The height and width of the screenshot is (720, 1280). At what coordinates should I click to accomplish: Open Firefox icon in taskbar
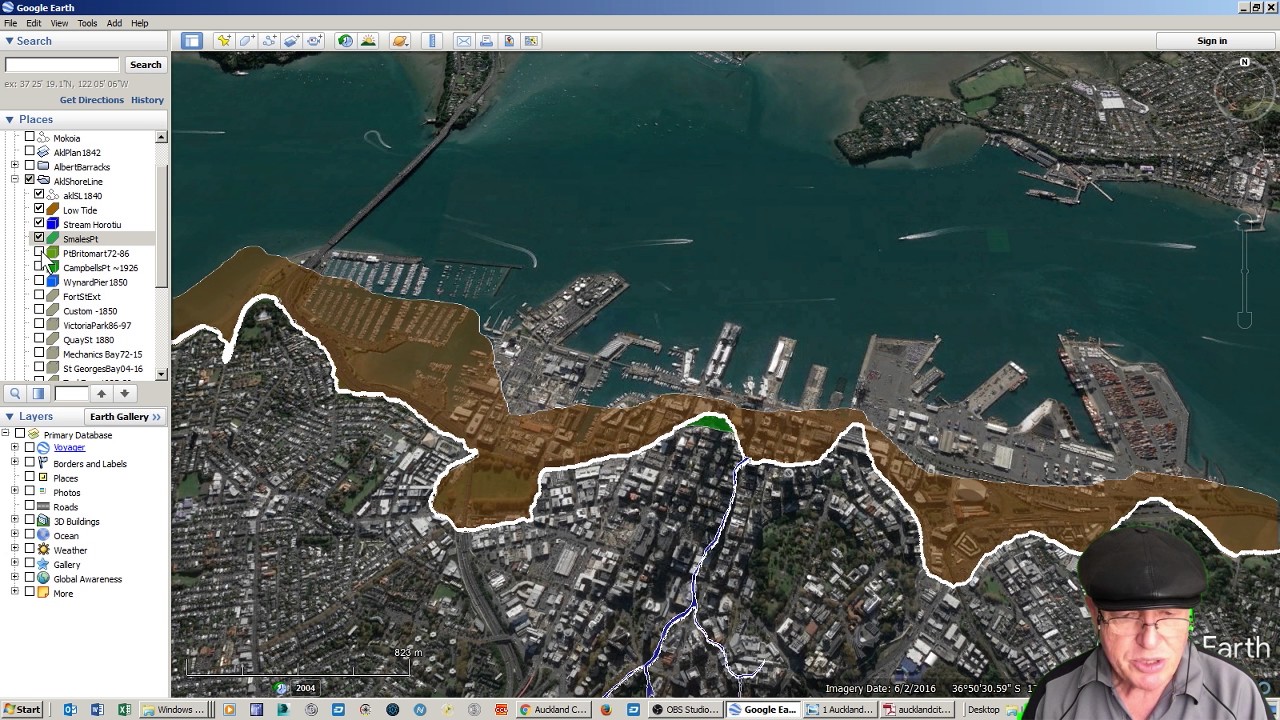(x=605, y=710)
